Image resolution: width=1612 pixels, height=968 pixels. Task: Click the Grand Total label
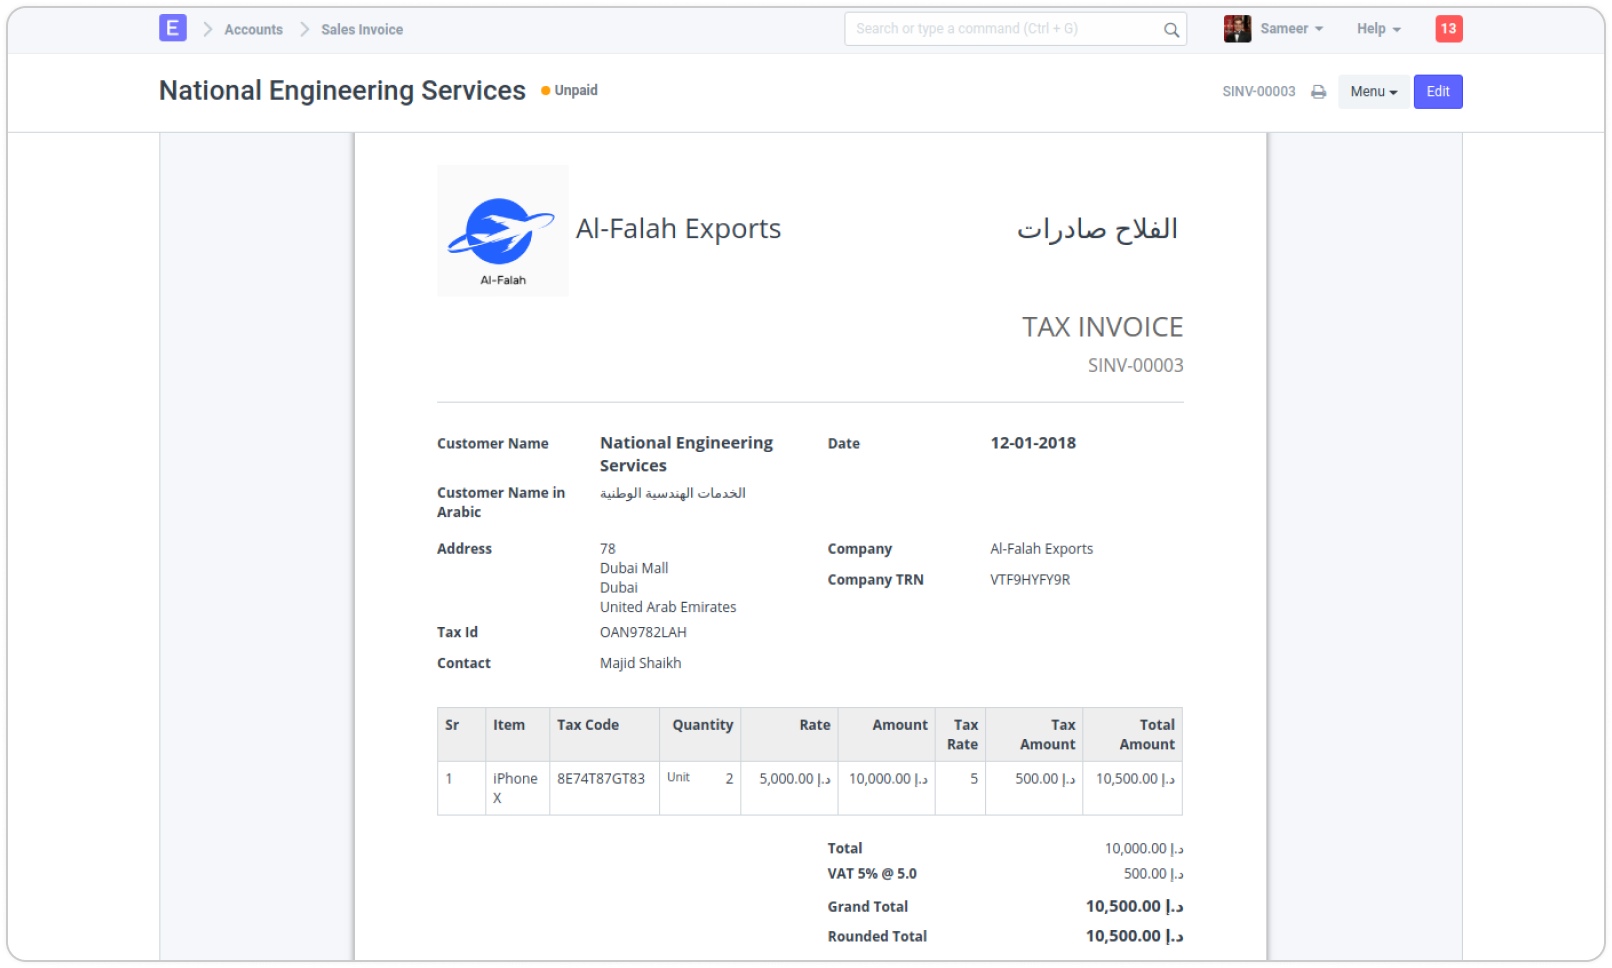pyautogui.click(x=868, y=907)
